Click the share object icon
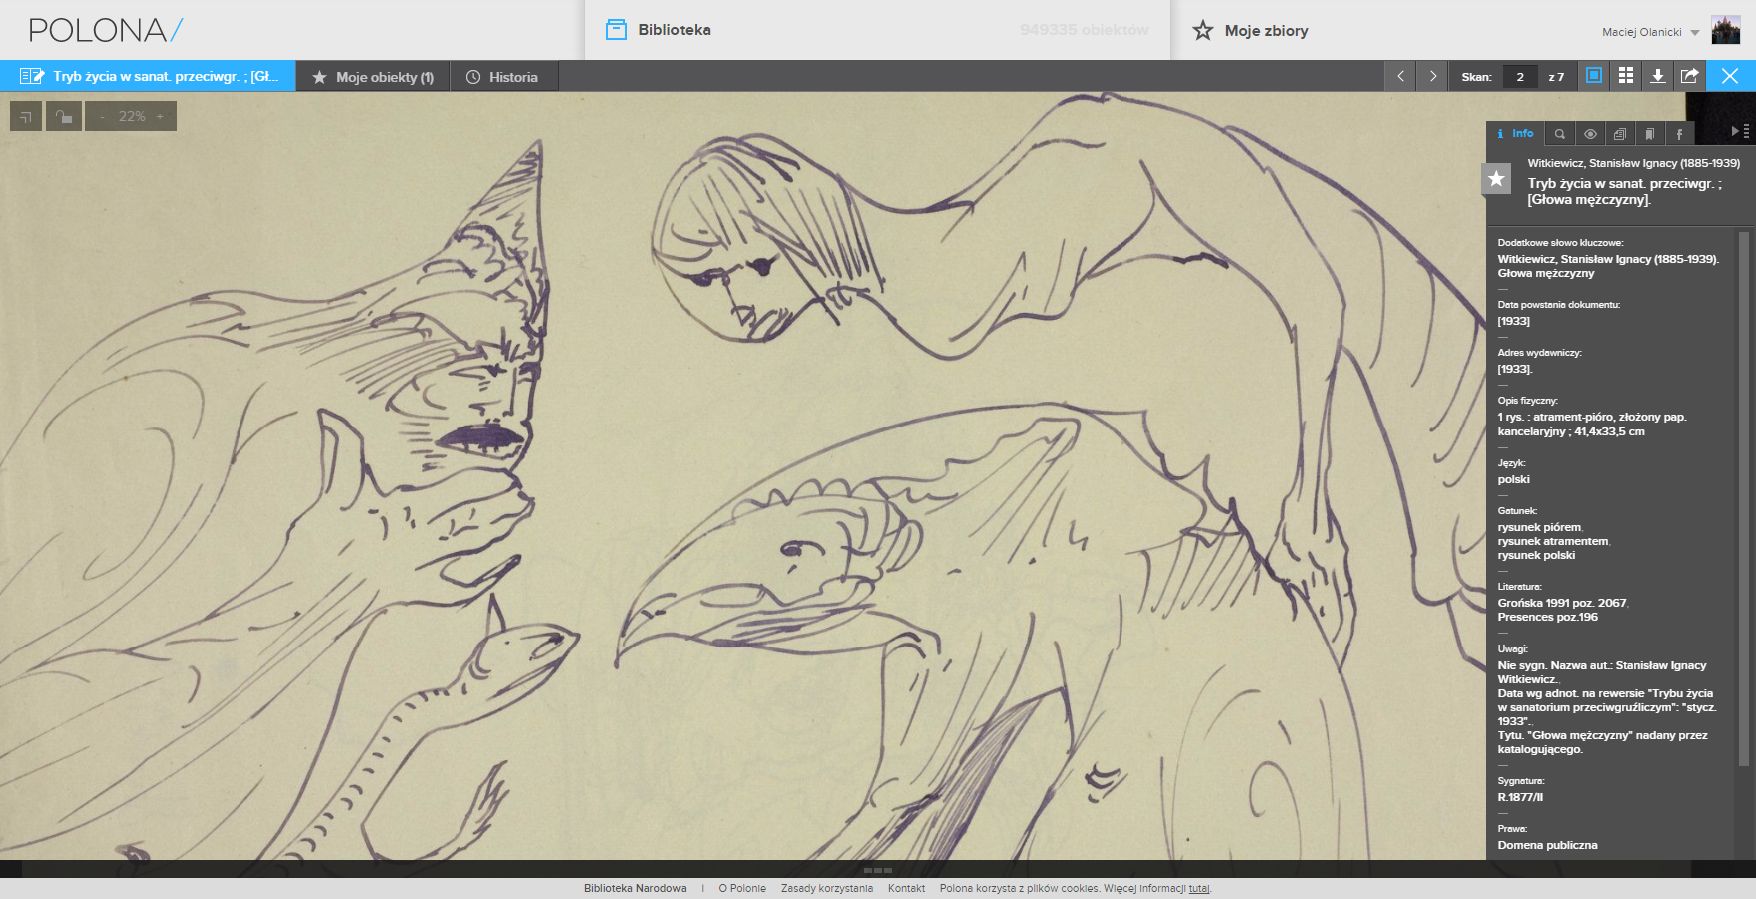 click(x=1689, y=77)
